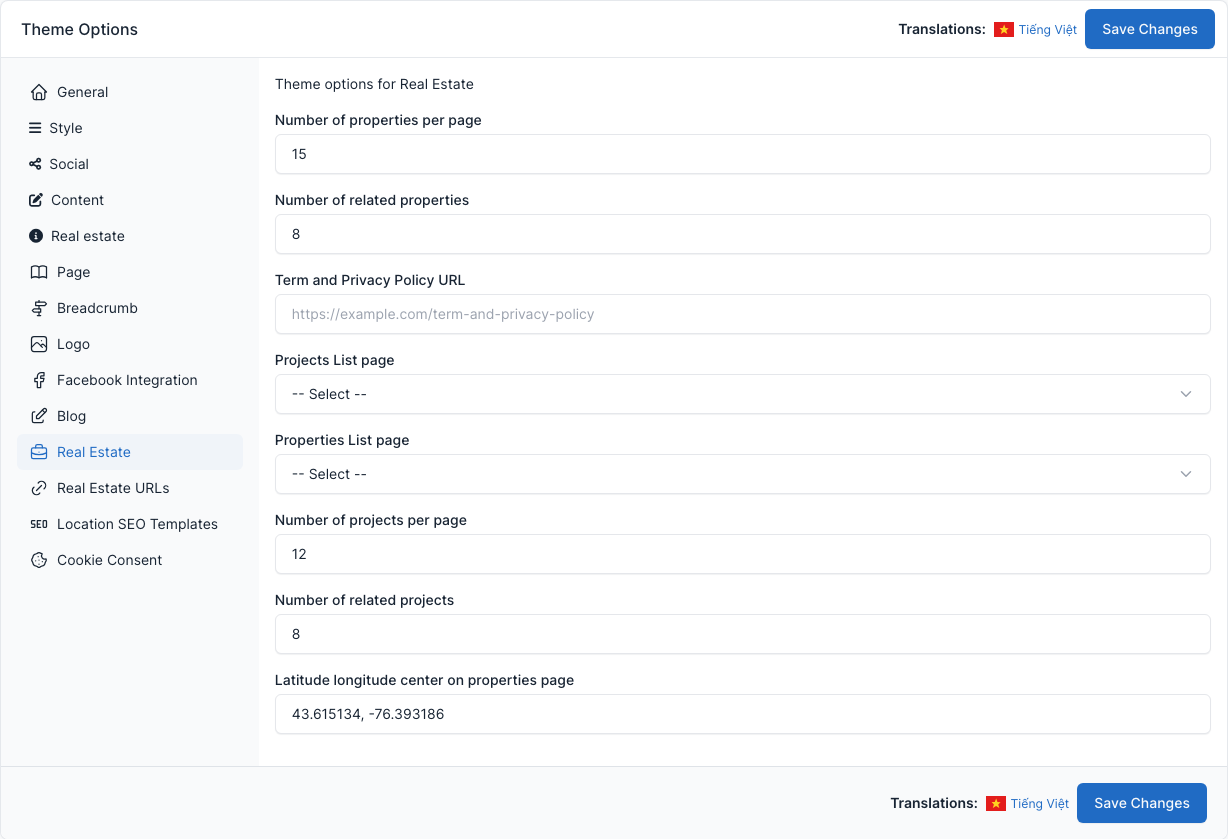Image resolution: width=1228 pixels, height=839 pixels.
Task: Click the image icon beside Logo
Action: click(x=39, y=344)
